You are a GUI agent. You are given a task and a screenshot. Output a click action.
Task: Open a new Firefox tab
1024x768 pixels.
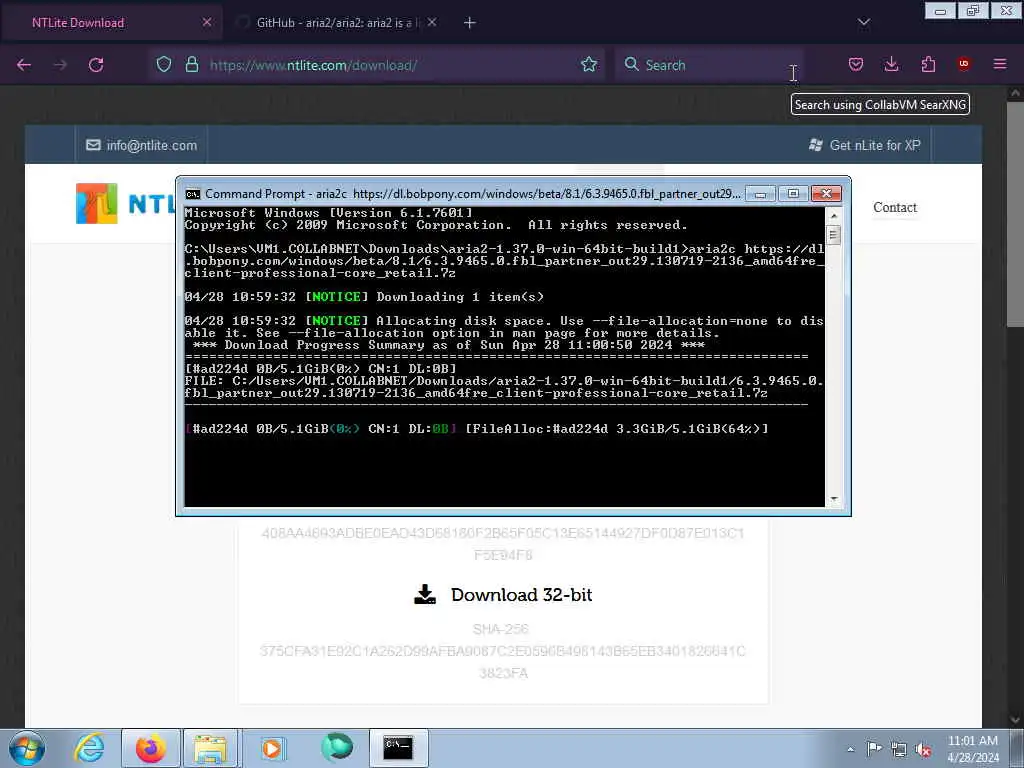pyautogui.click(x=470, y=23)
